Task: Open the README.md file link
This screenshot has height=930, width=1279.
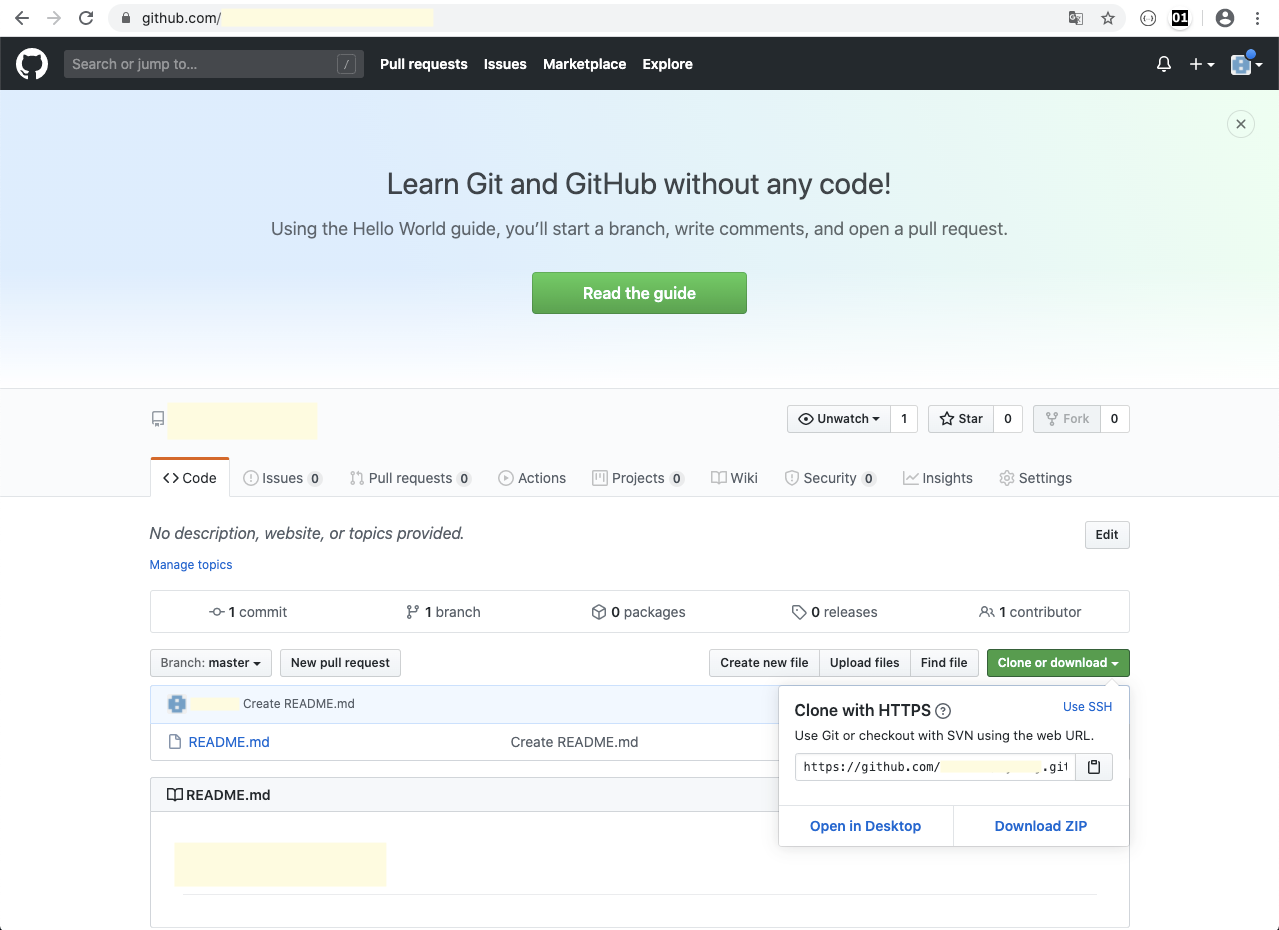Action: pos(229,742)
